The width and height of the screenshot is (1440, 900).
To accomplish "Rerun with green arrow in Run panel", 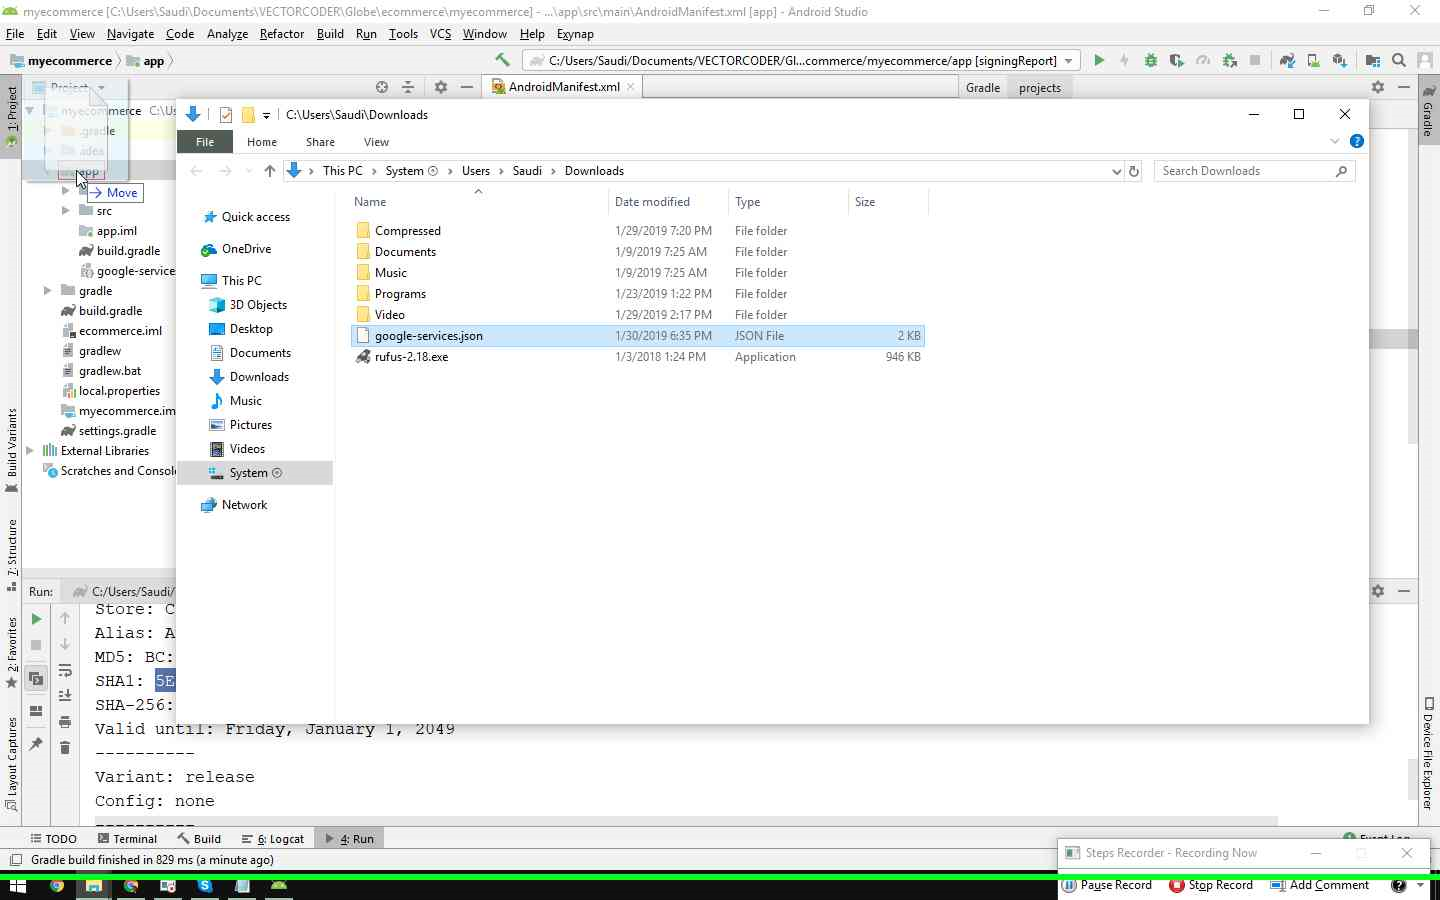I will pos(36,619).
